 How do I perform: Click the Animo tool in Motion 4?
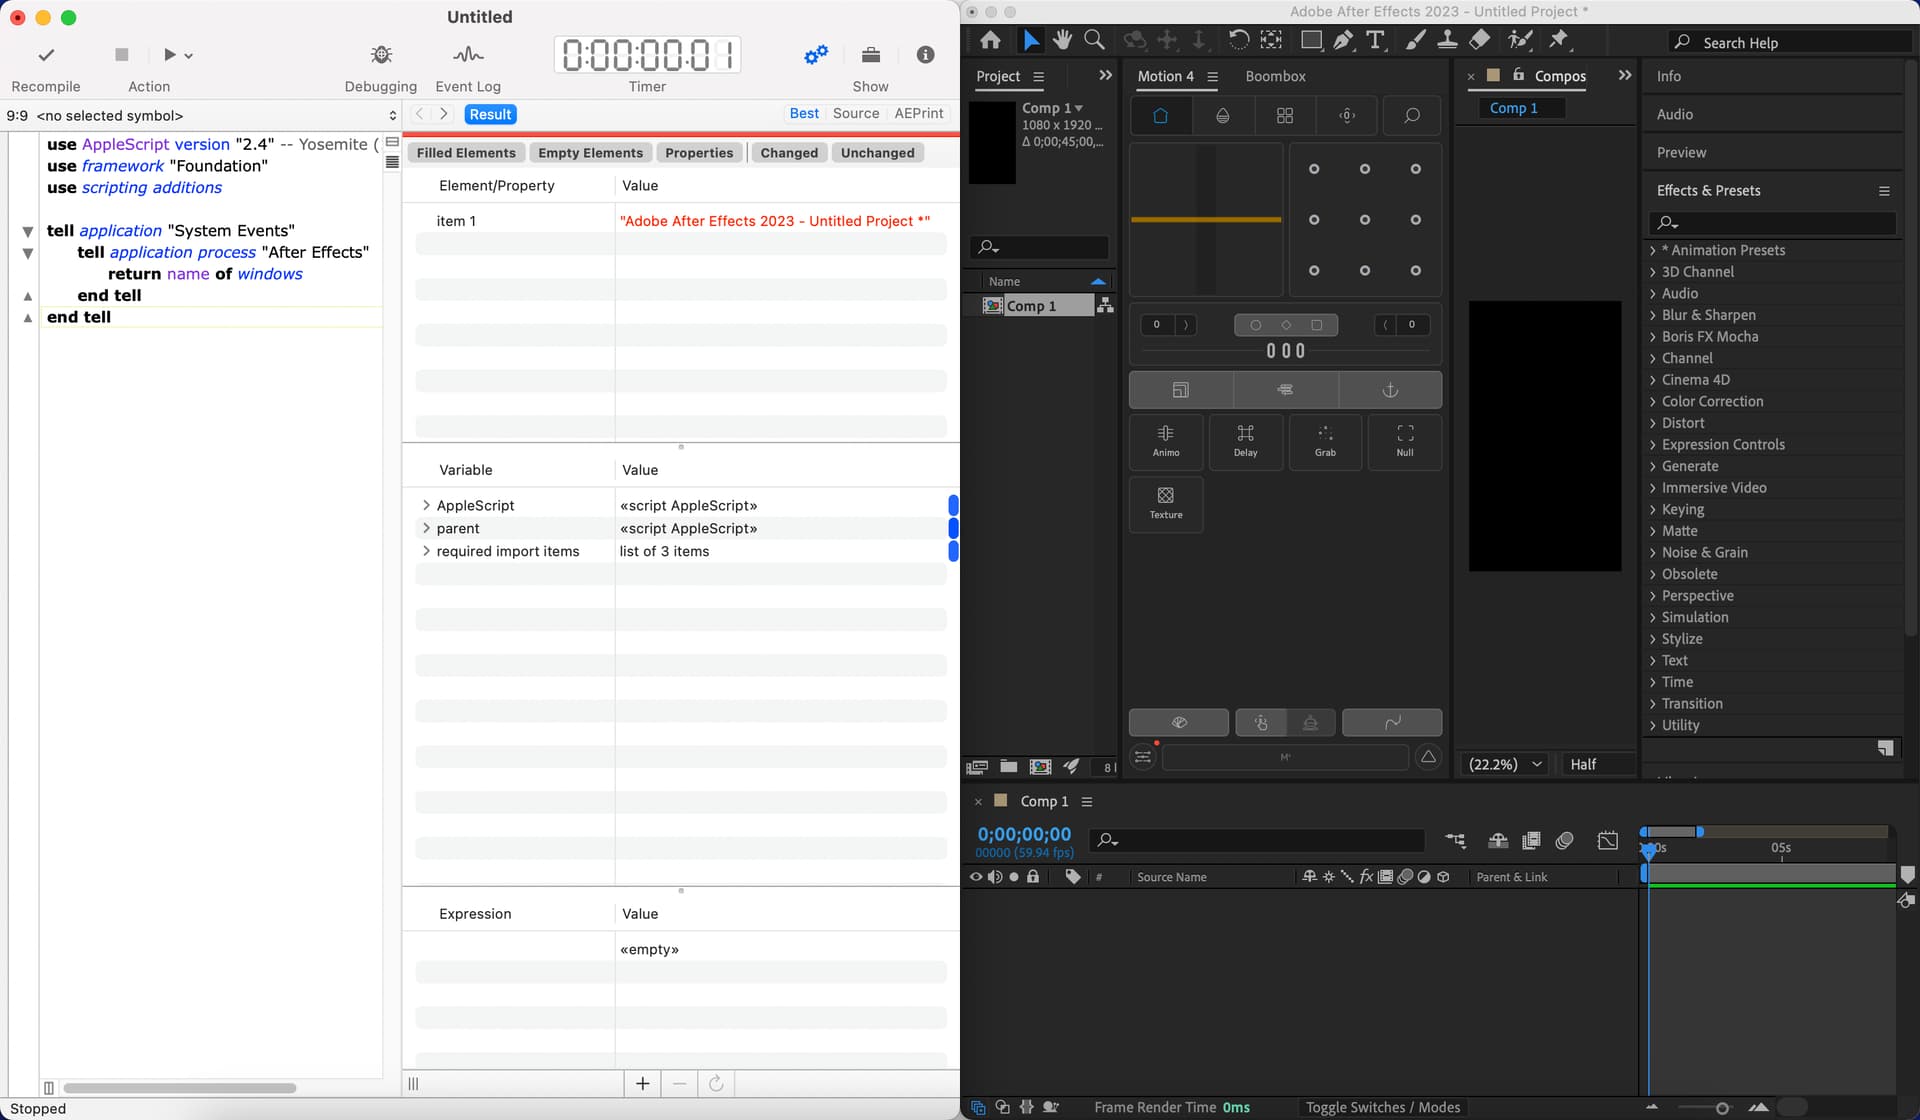click(x=1166, y=441)
